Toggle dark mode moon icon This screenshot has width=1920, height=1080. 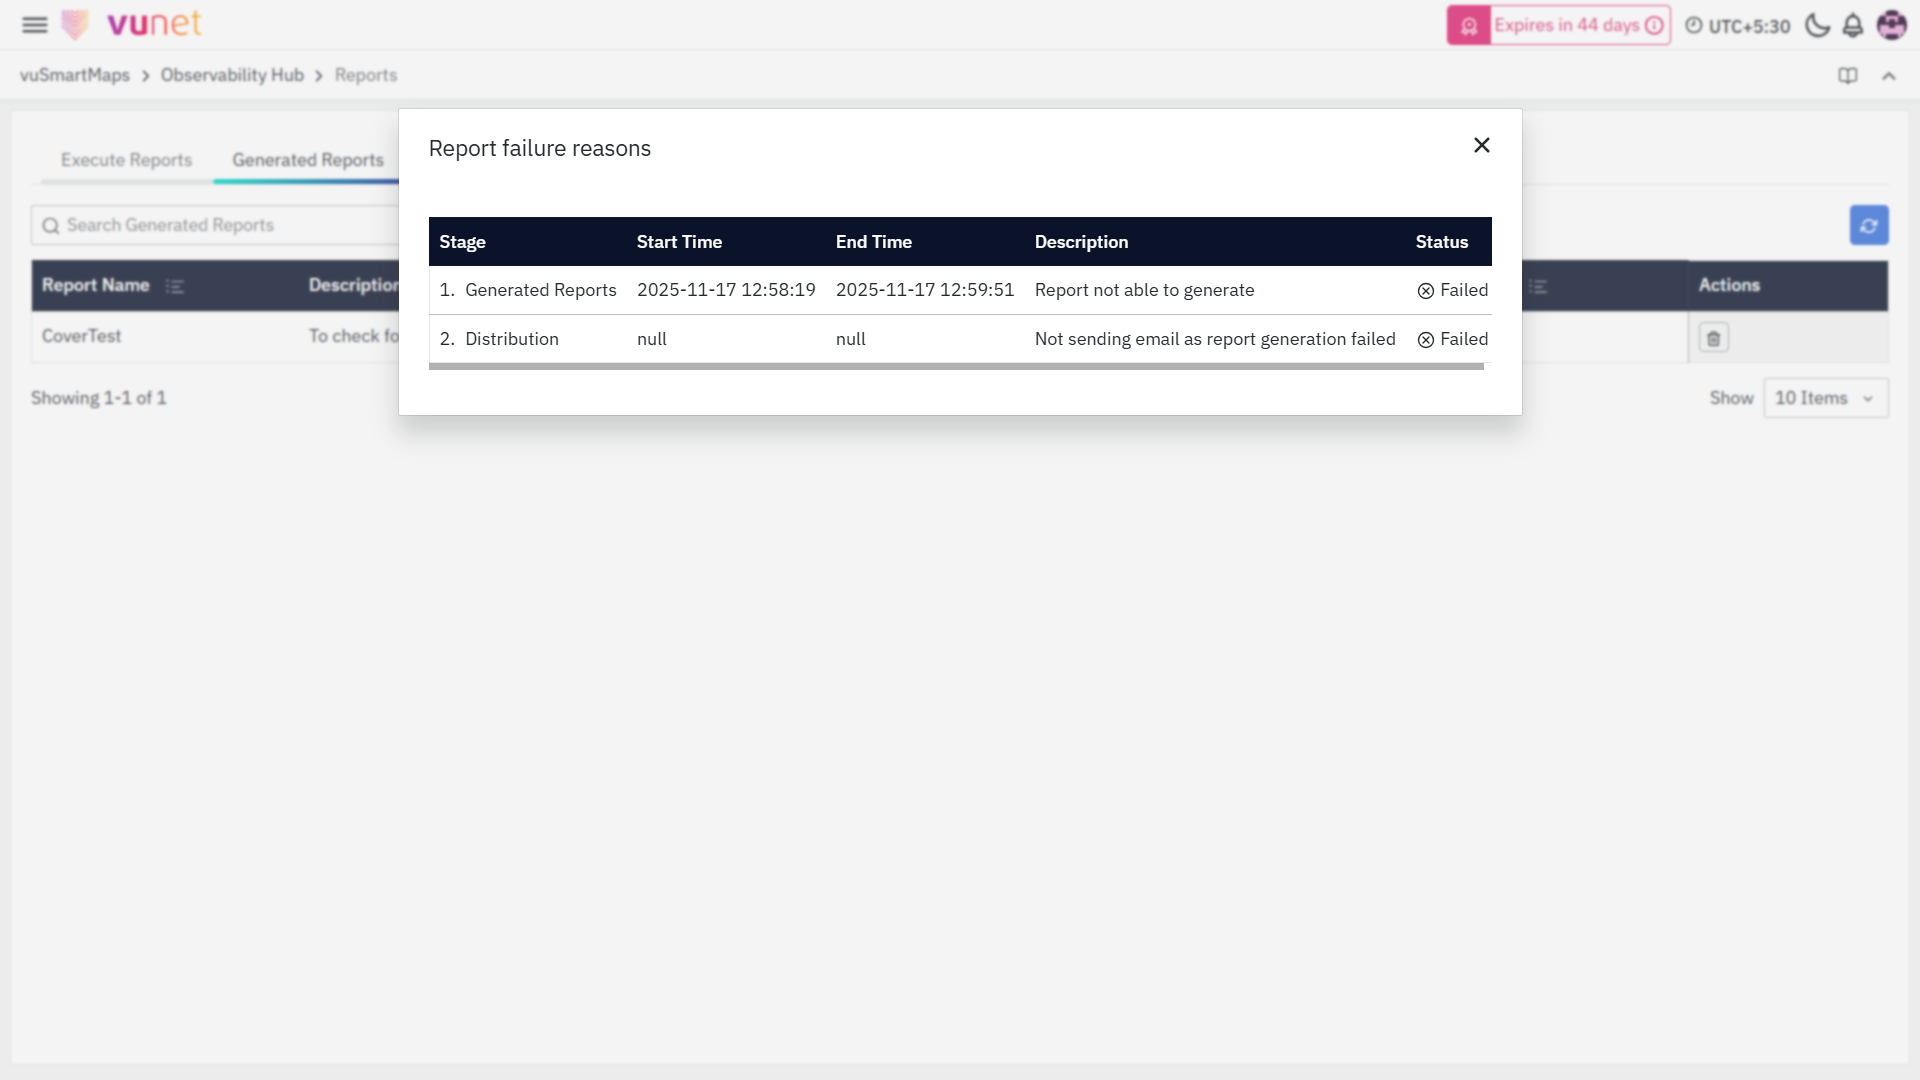(1817, 26)
